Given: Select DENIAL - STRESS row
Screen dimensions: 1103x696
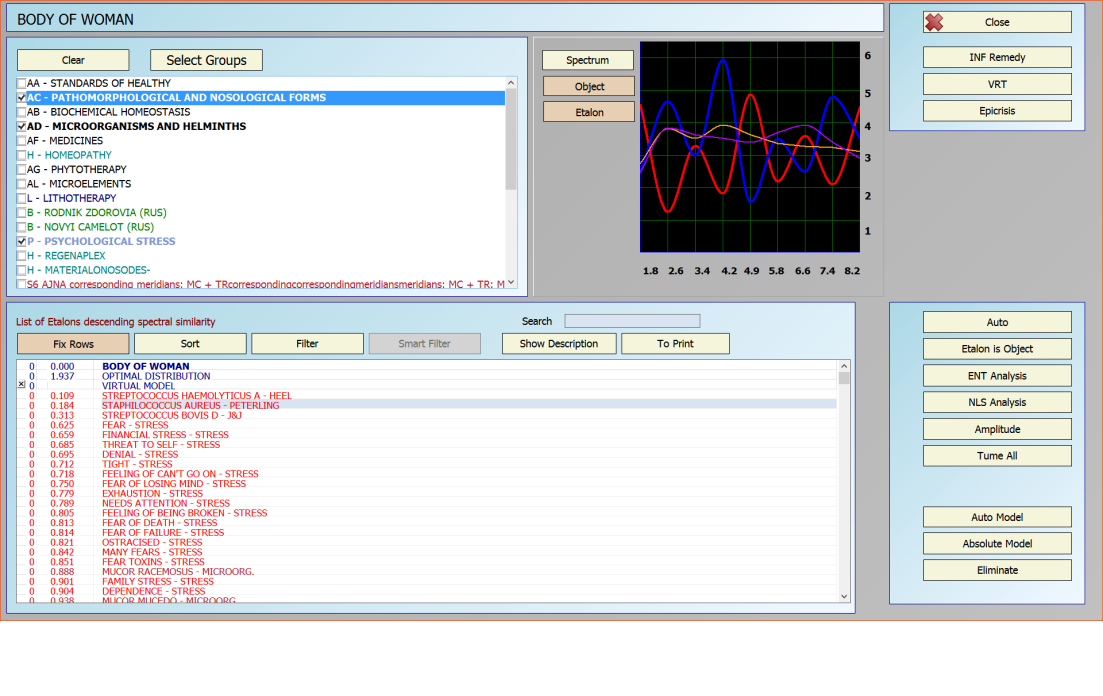Looking at the screenshot, I should pyautogui.click(x=426, y=455).
